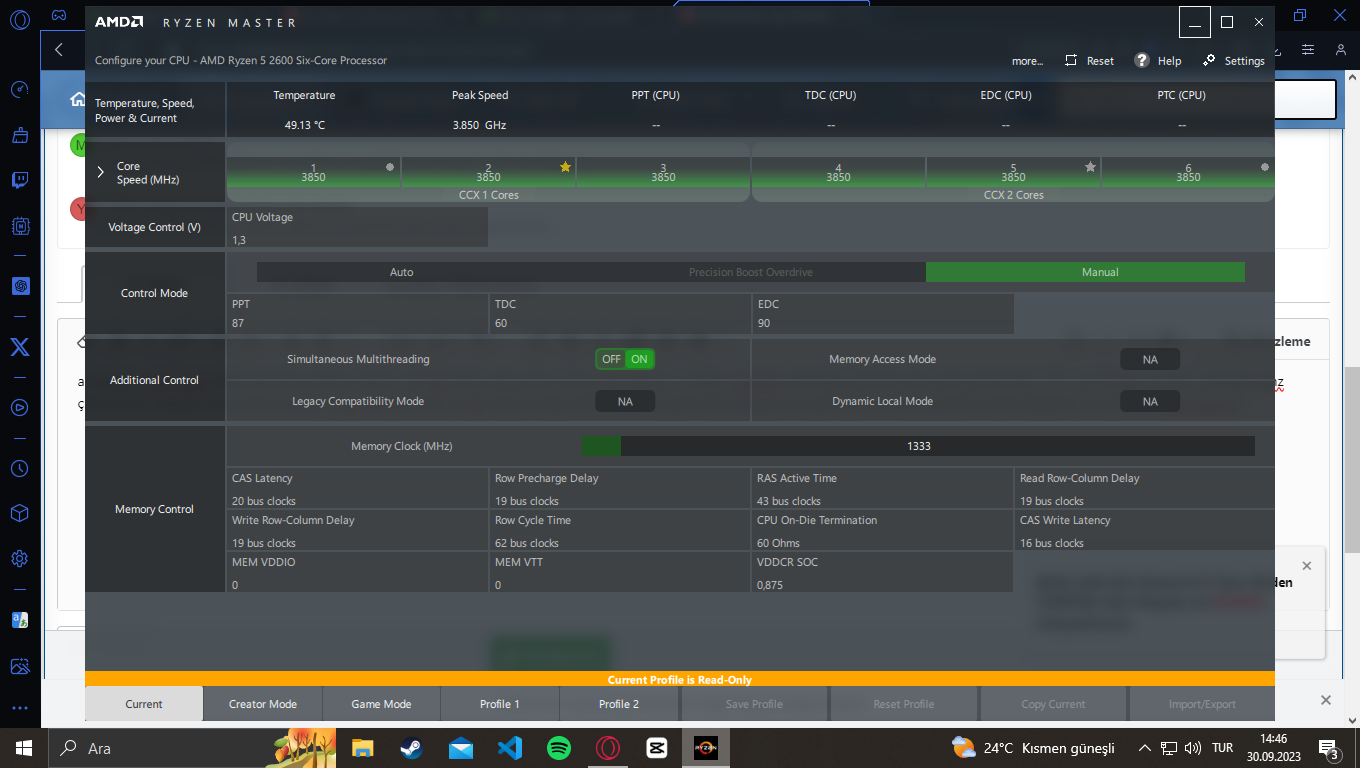Switch to the Creator Mode tab

(263, 704)
